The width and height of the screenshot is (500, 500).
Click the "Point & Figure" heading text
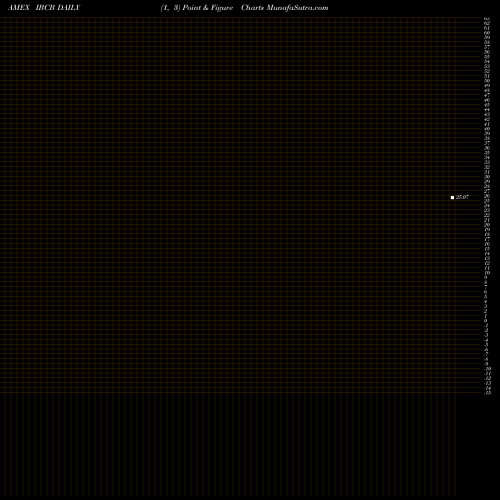208,8
